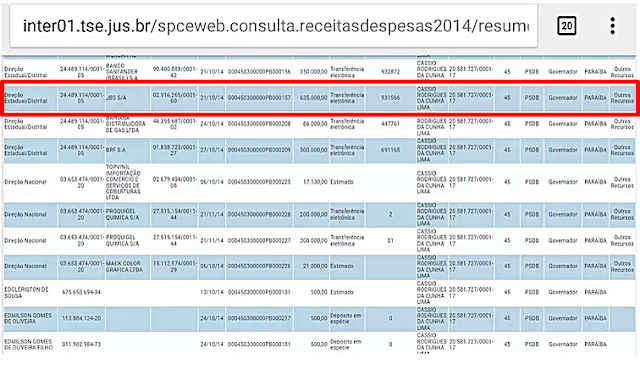
Task: Select CNPJ 02.679.494/0001-08 cell
Action: point(174,182)
